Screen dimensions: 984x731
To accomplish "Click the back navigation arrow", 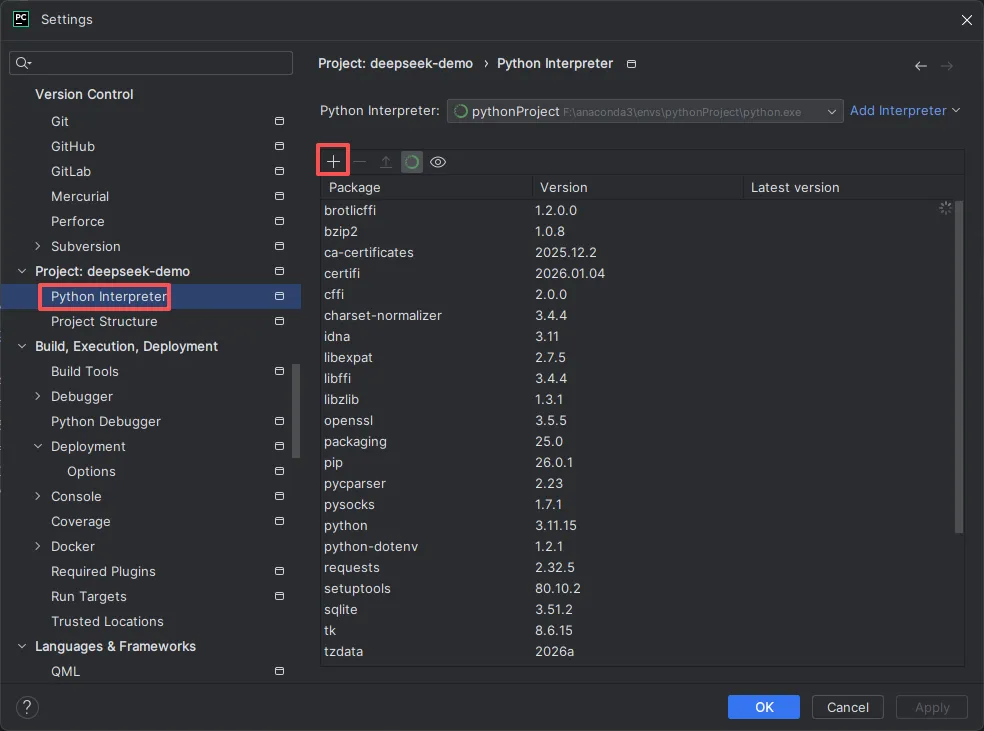I will [921, 66].
